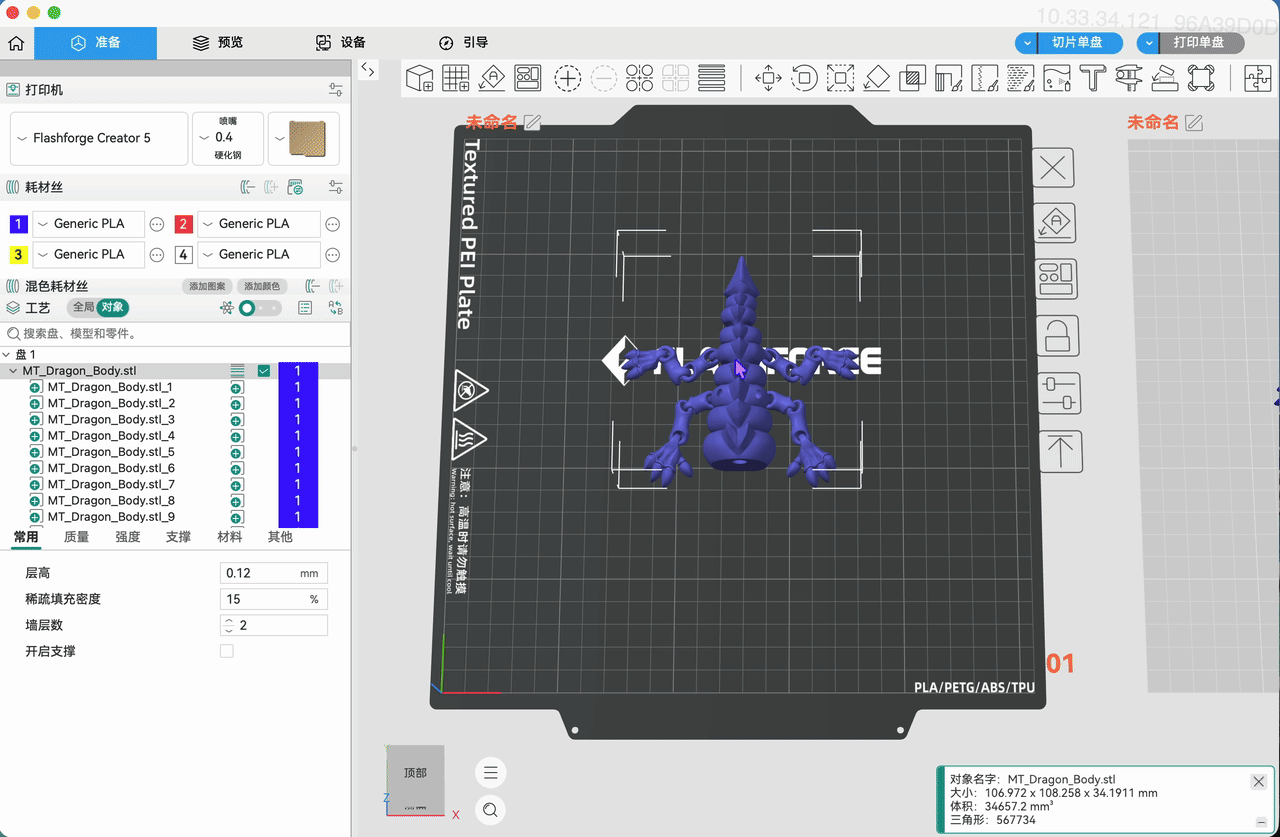Switch process scope to 全局
Screen dimensions: 1280x837
pyautogui.click(x=83, y=307)
